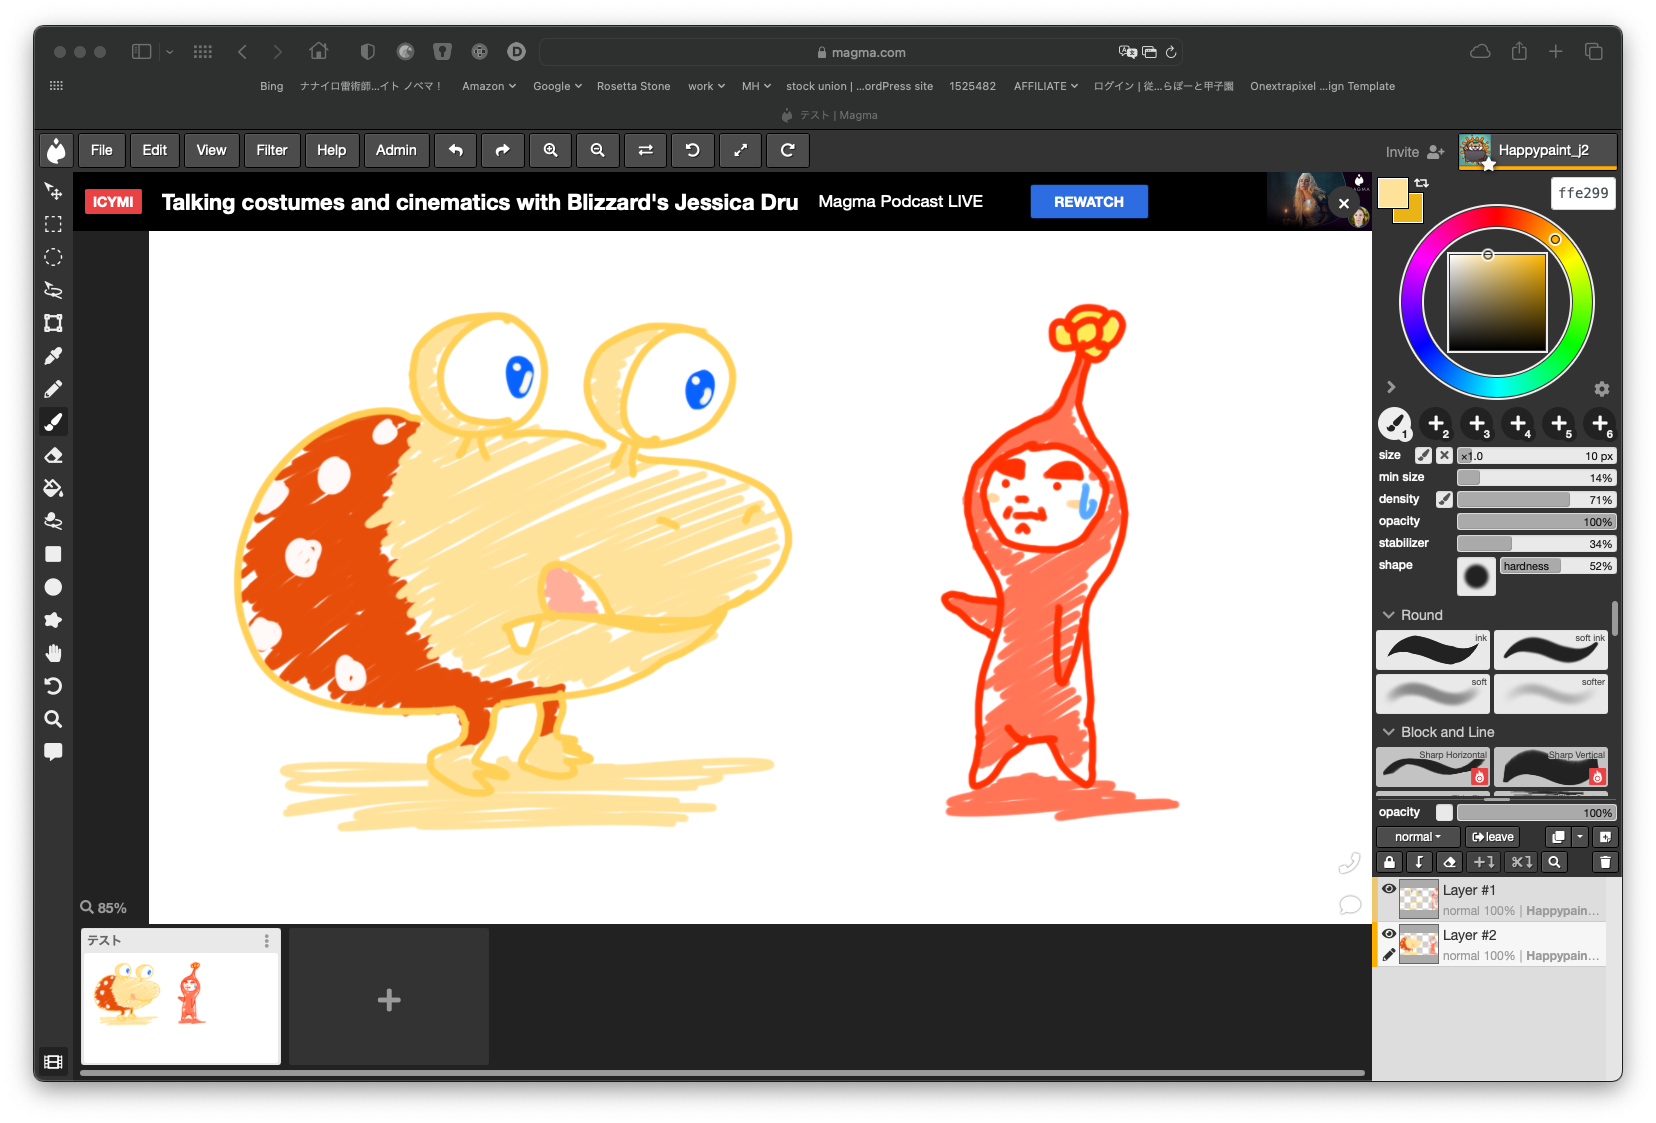Open color wheel settings gear
1656x1123 pixels.
pyautogui.click(x=1602, y=389)
